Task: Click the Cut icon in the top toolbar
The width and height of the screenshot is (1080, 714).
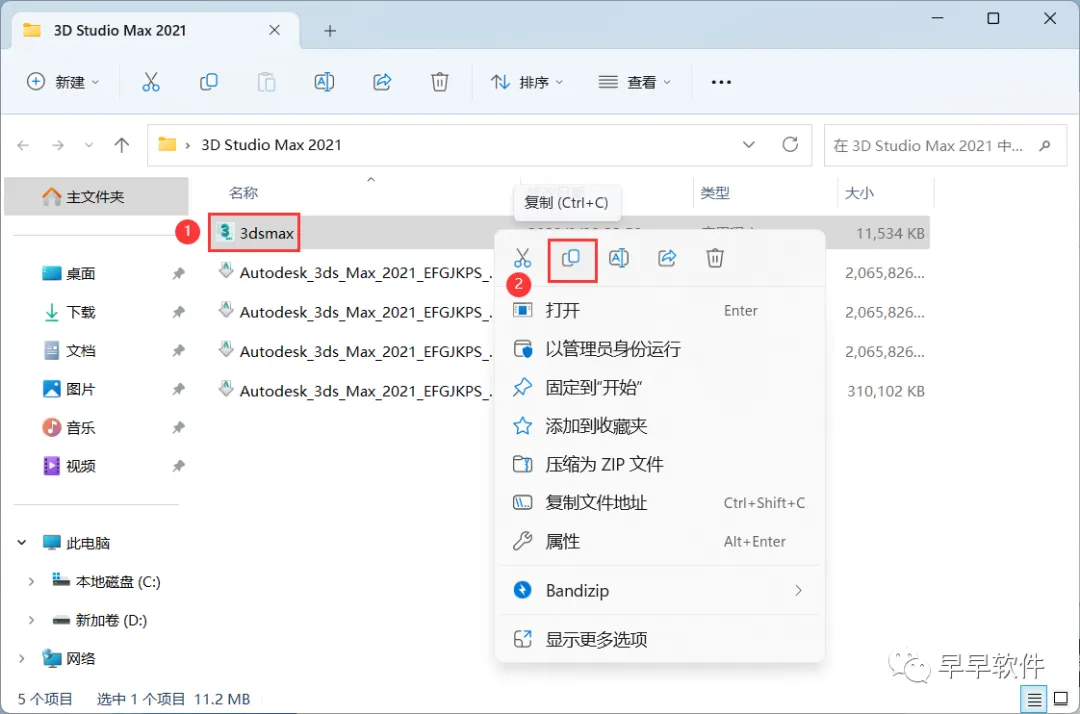Action: coord(151,83)
